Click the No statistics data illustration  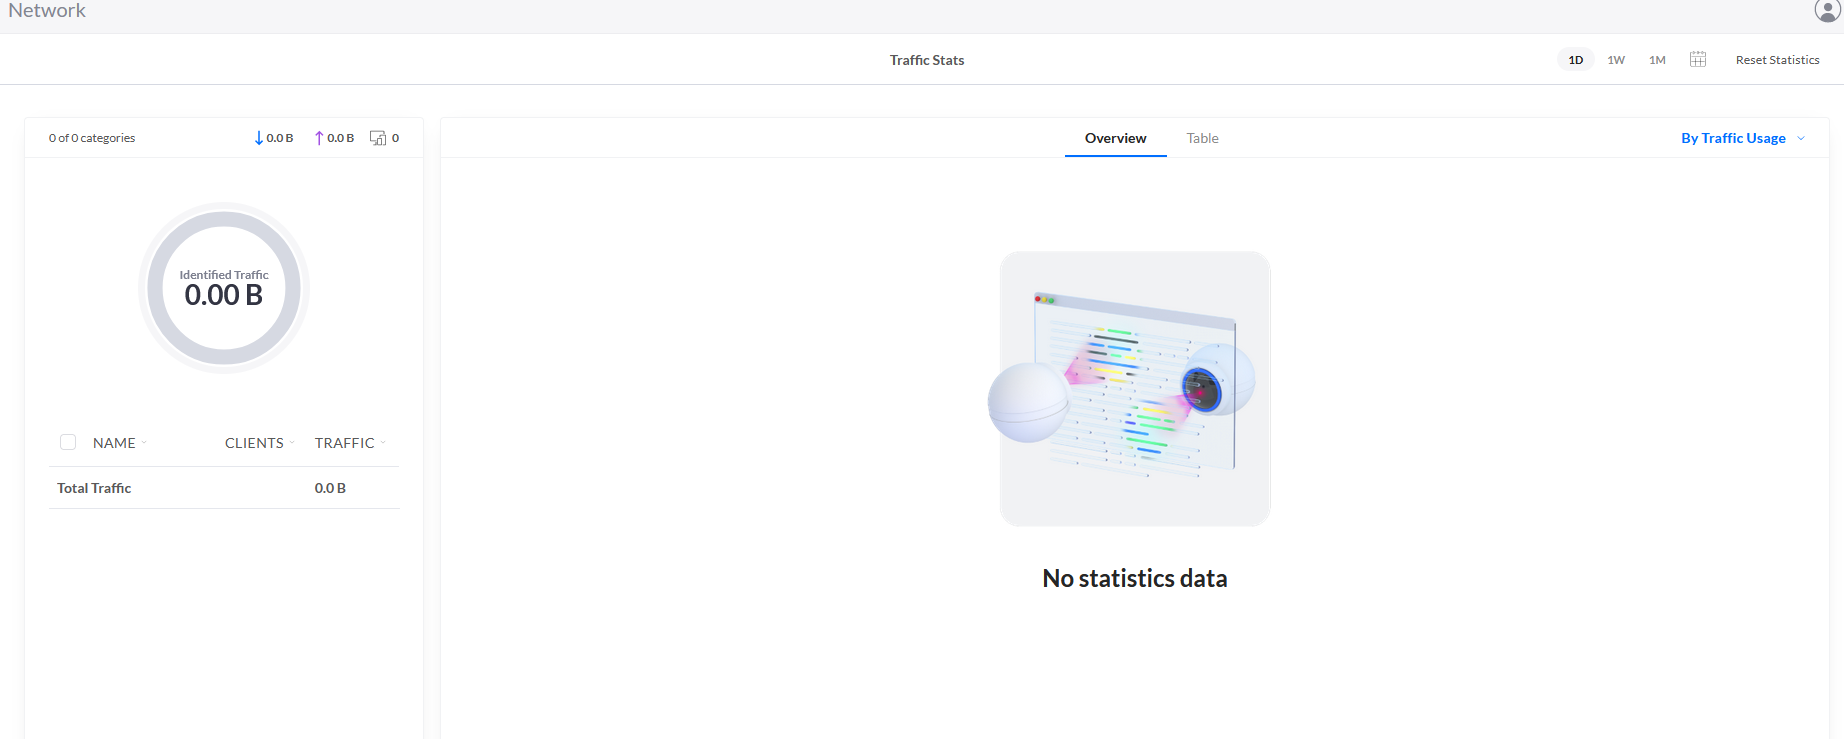1135,388
